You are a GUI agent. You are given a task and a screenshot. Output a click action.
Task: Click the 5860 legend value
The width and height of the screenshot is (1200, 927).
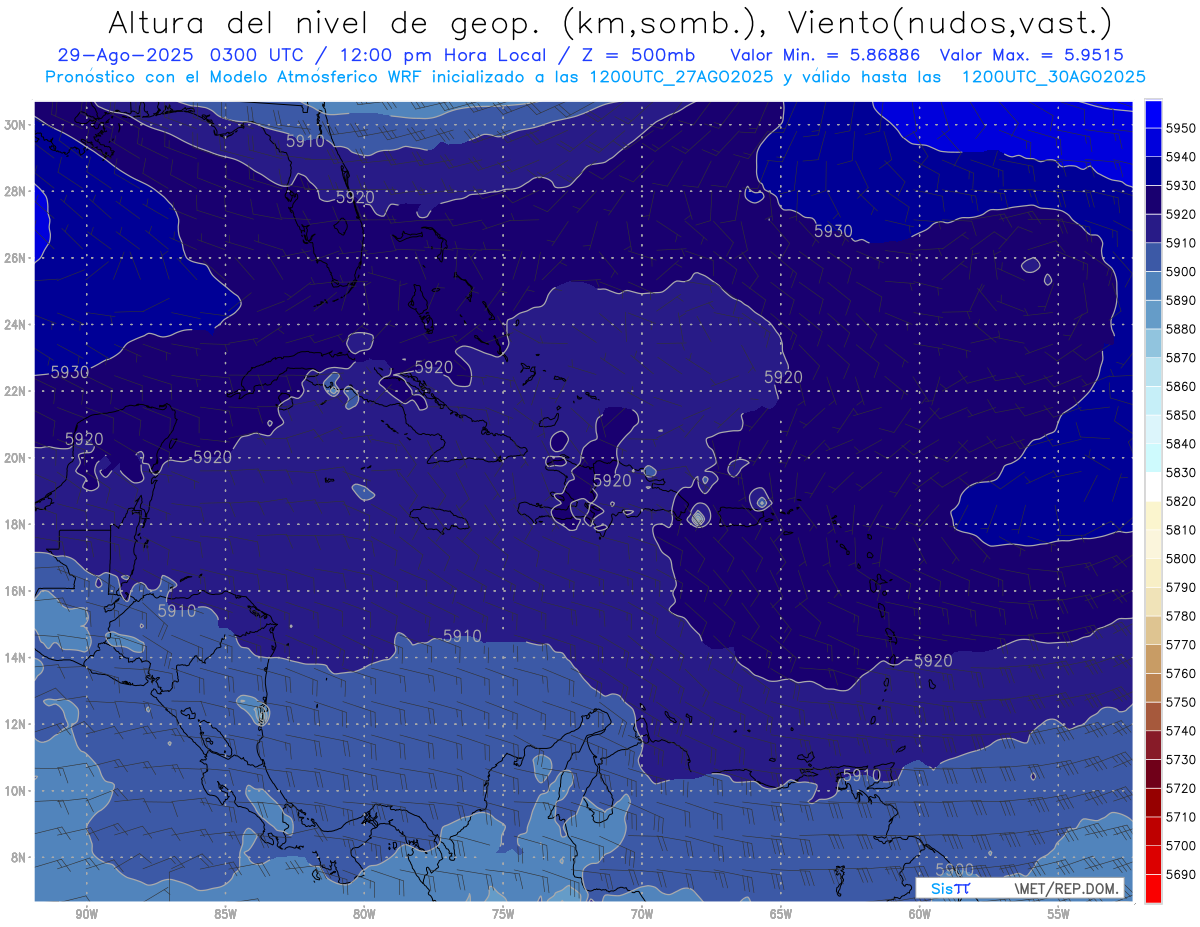pos(1181,386)
